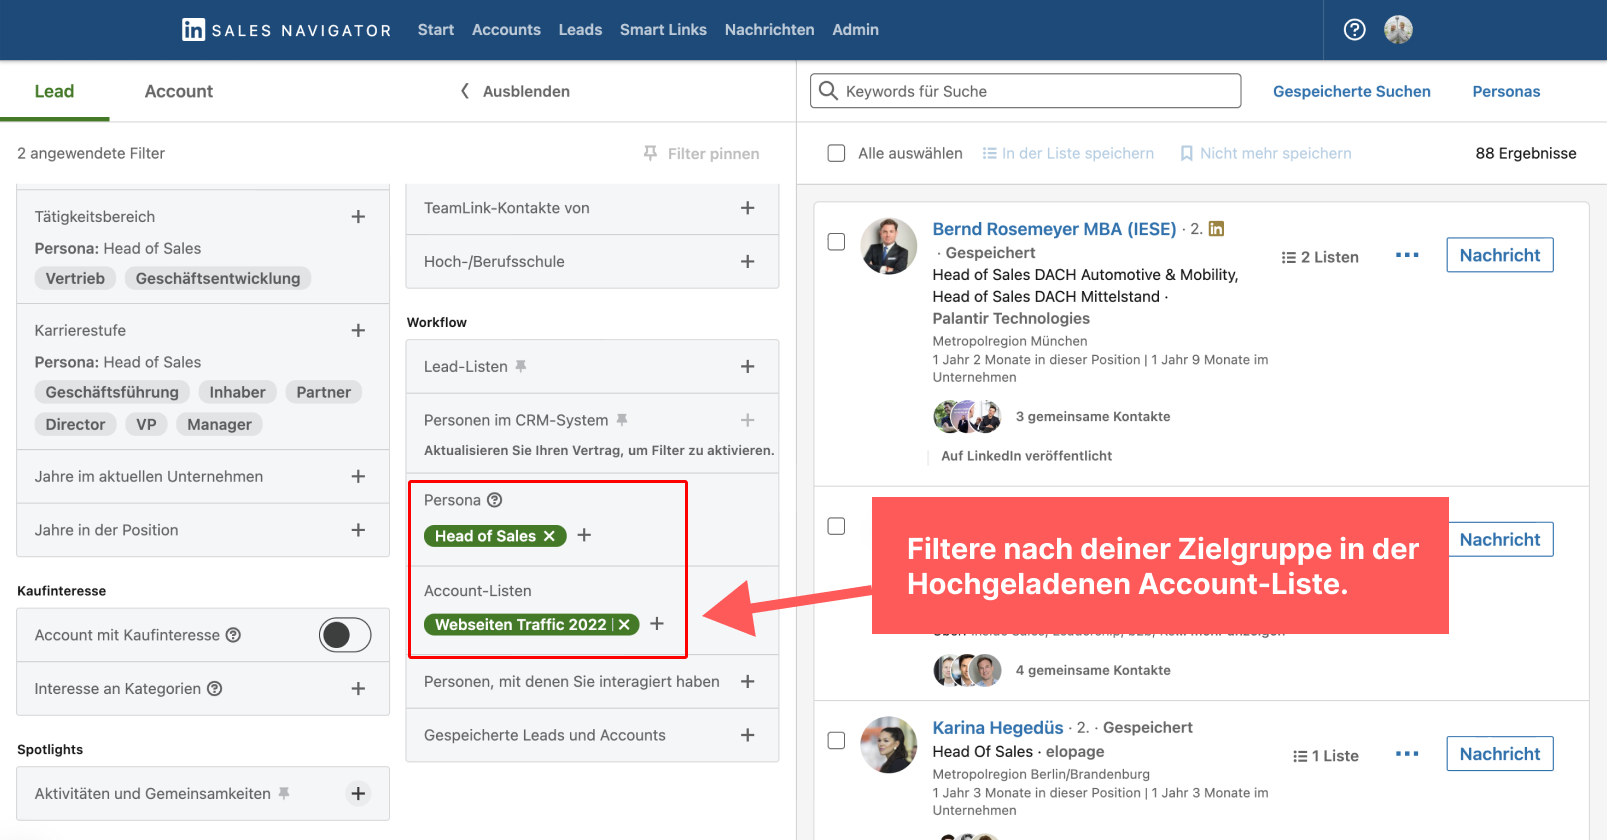Select the second lead result checkbox
Image resolution: width=1607 pixels, height=840 pixels.
[x=837, y=526]
